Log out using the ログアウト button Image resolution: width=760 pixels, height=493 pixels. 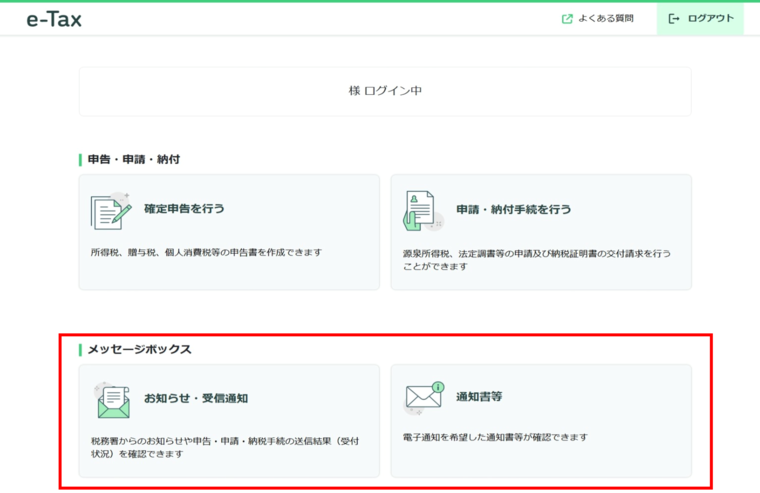[700, 19]
